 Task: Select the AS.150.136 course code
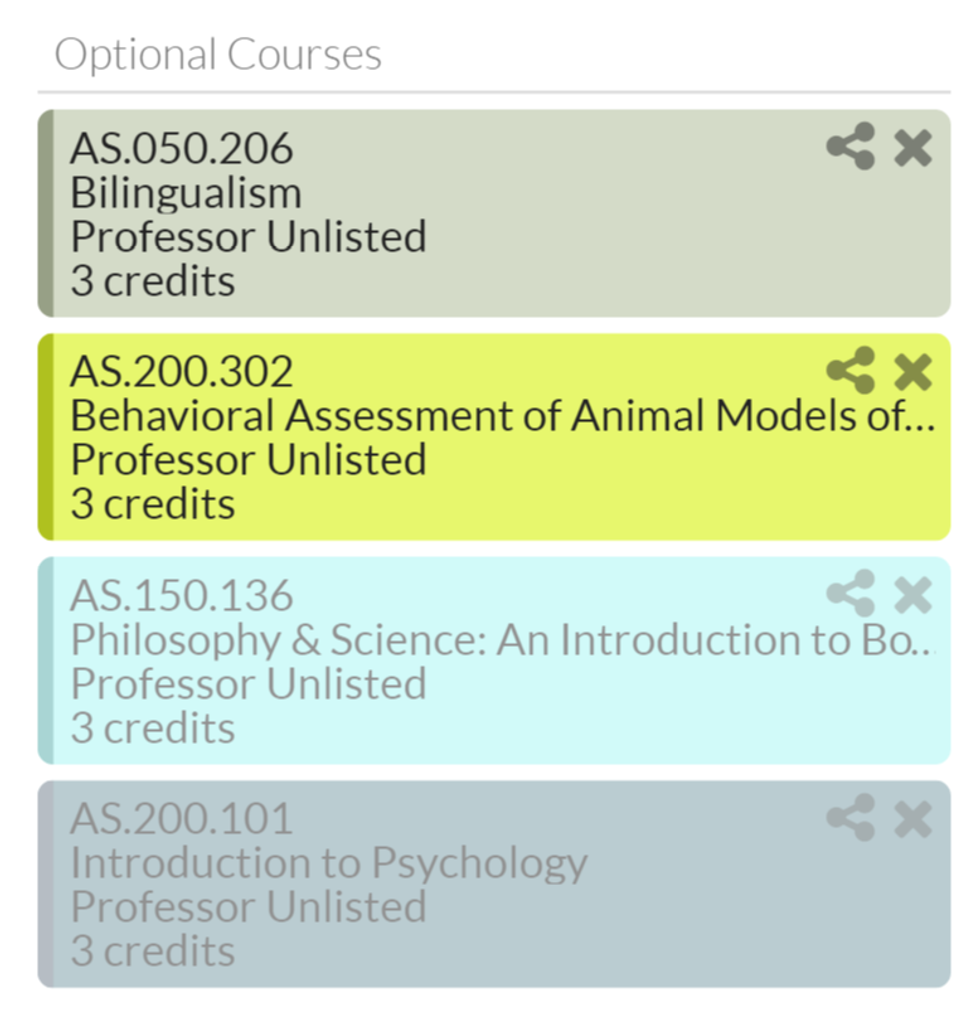(182, 596)
